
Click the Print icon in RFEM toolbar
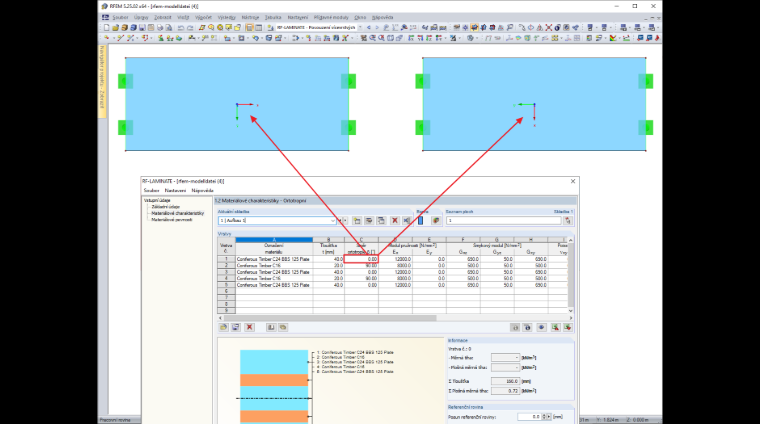(160, 28)
